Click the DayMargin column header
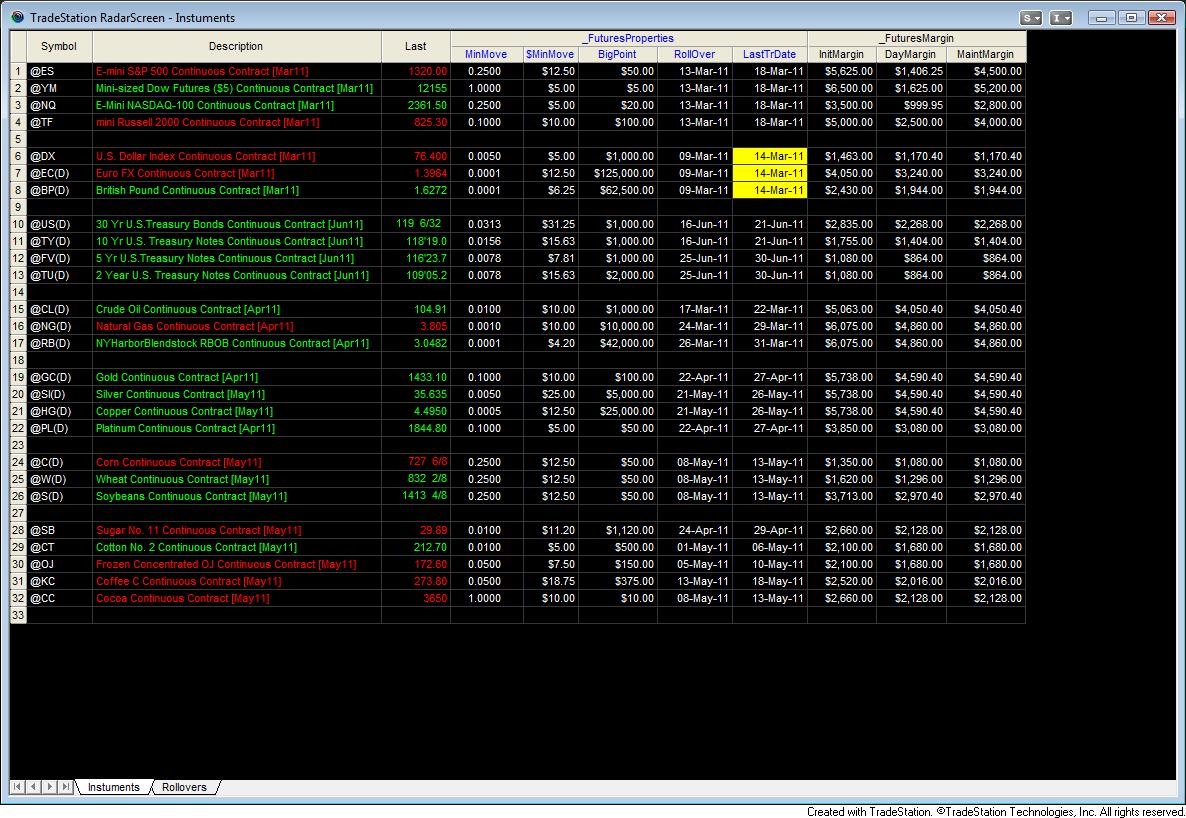This screenshot has height=818, width=1186. coord(911,54)
